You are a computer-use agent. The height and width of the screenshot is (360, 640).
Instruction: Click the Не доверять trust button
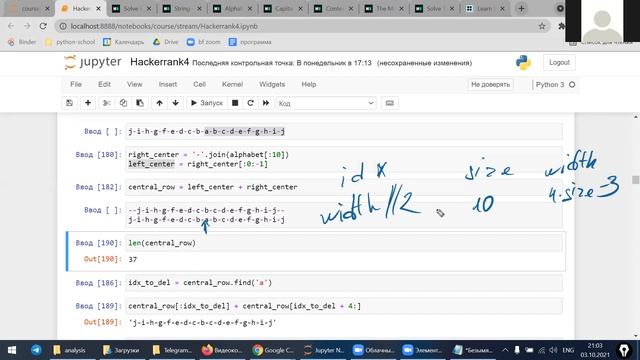pyautogui.click(x=490, y=84)
